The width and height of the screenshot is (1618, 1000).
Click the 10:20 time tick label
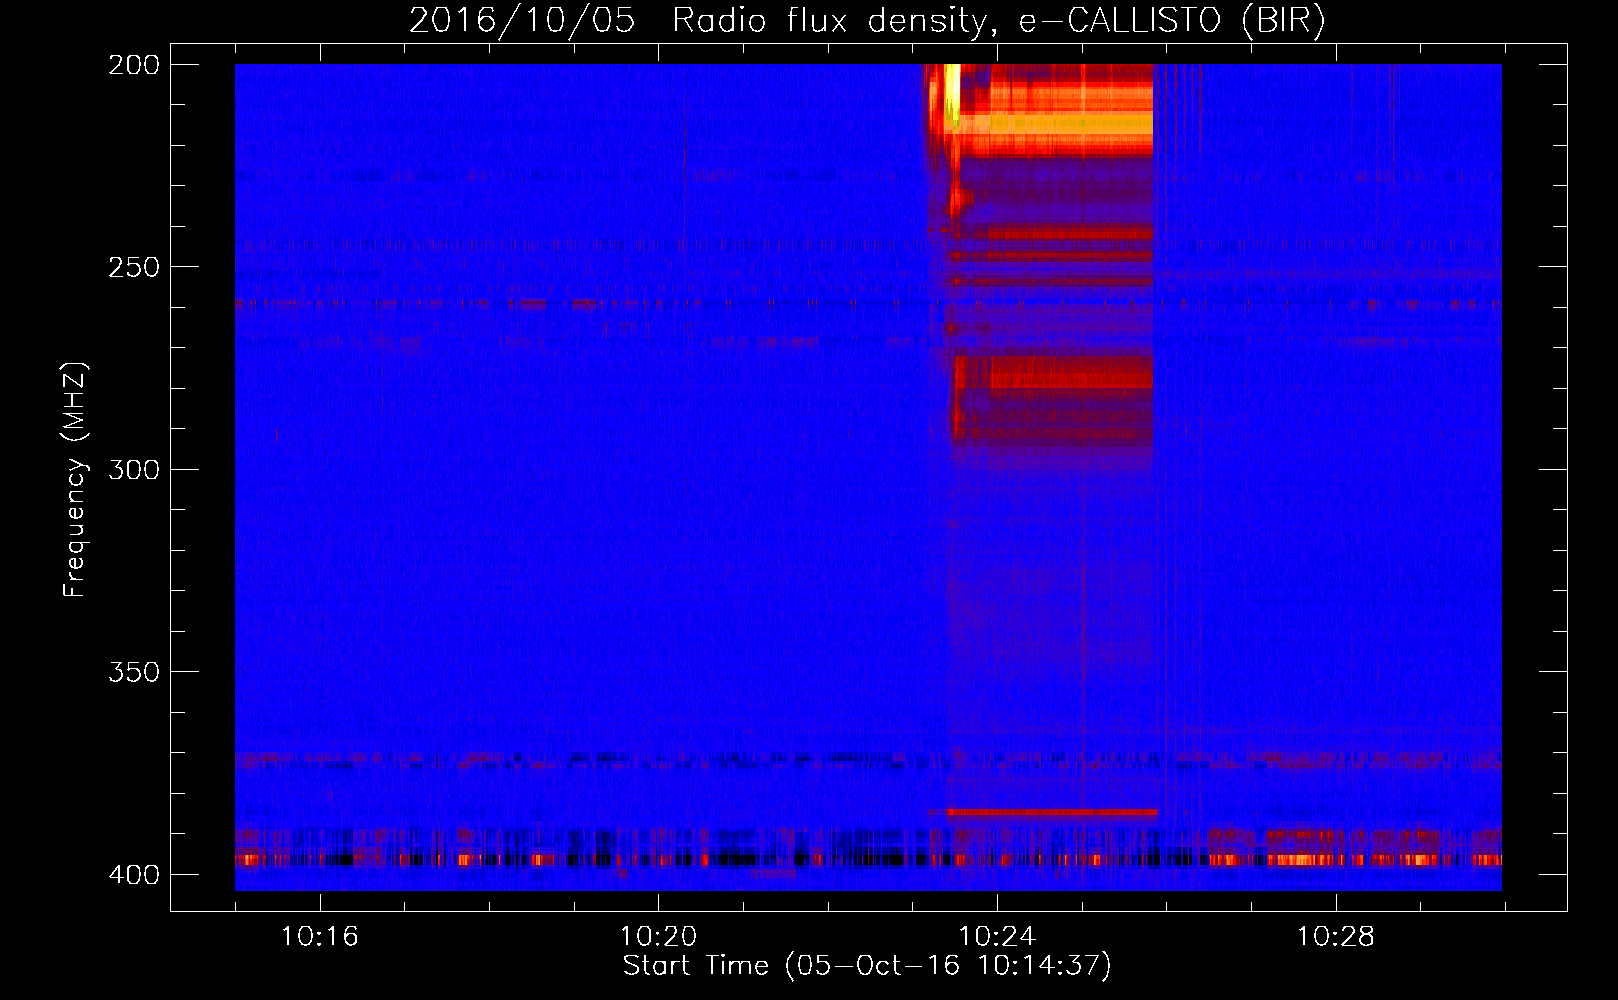(658, 937)
